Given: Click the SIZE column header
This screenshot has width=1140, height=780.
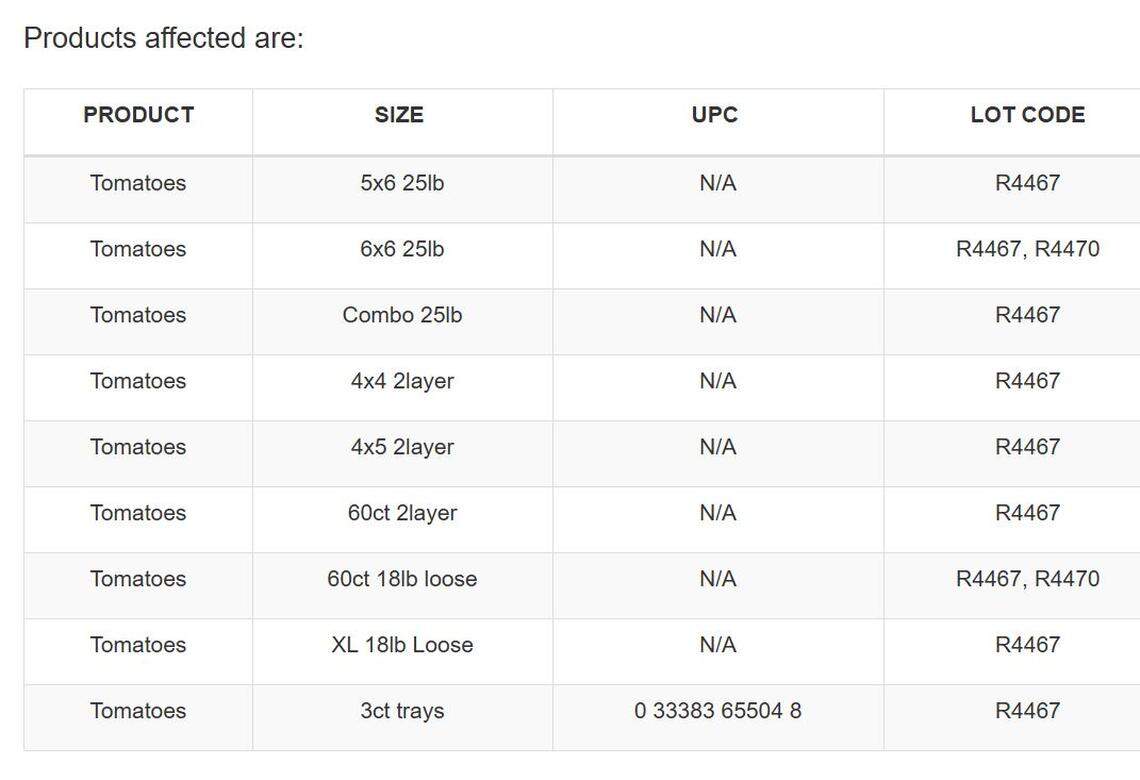Looking at the screenshot, I should tap(399, 115).
